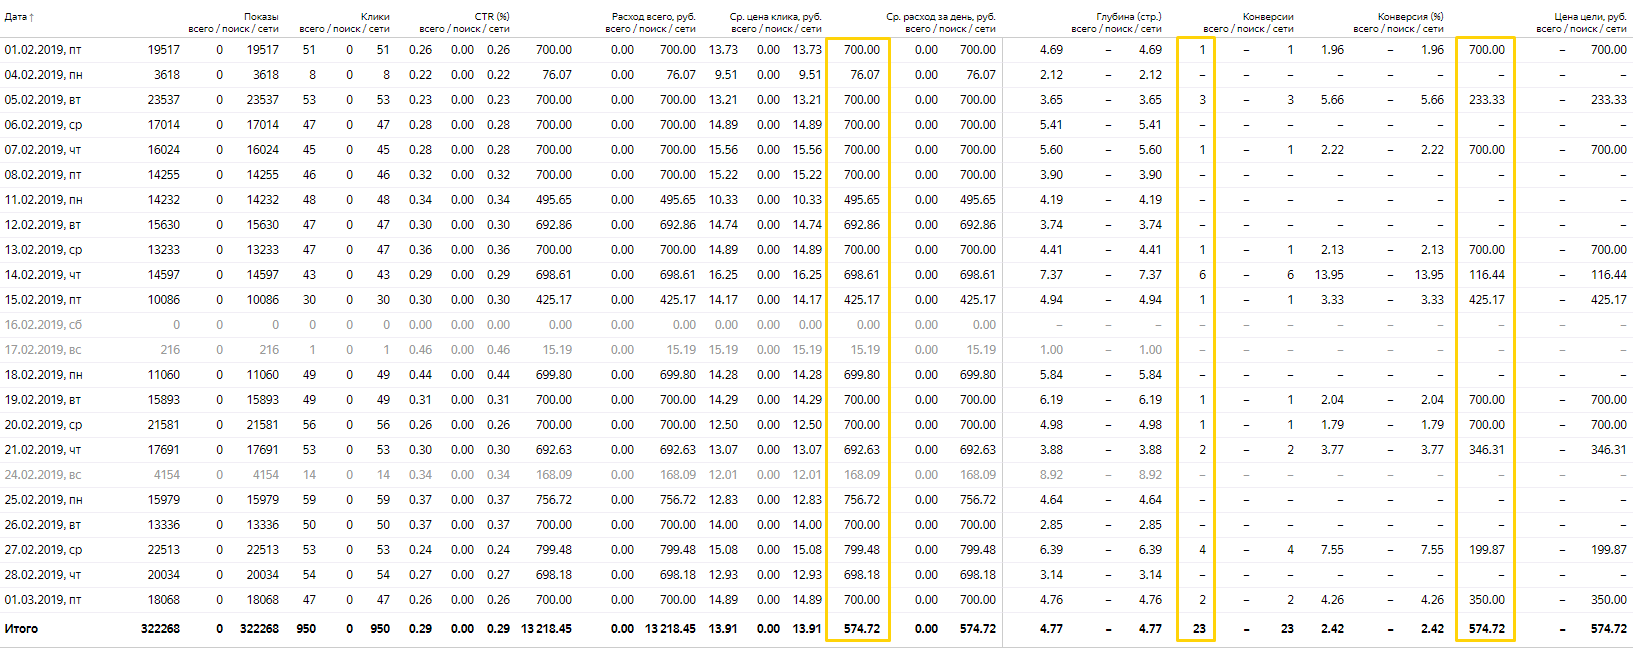This screenshot has width=1640, height=650.
Task: Click Показы всего 3618 on 04.02.2019
Action: pyautogui.click(x=167, y=75)
